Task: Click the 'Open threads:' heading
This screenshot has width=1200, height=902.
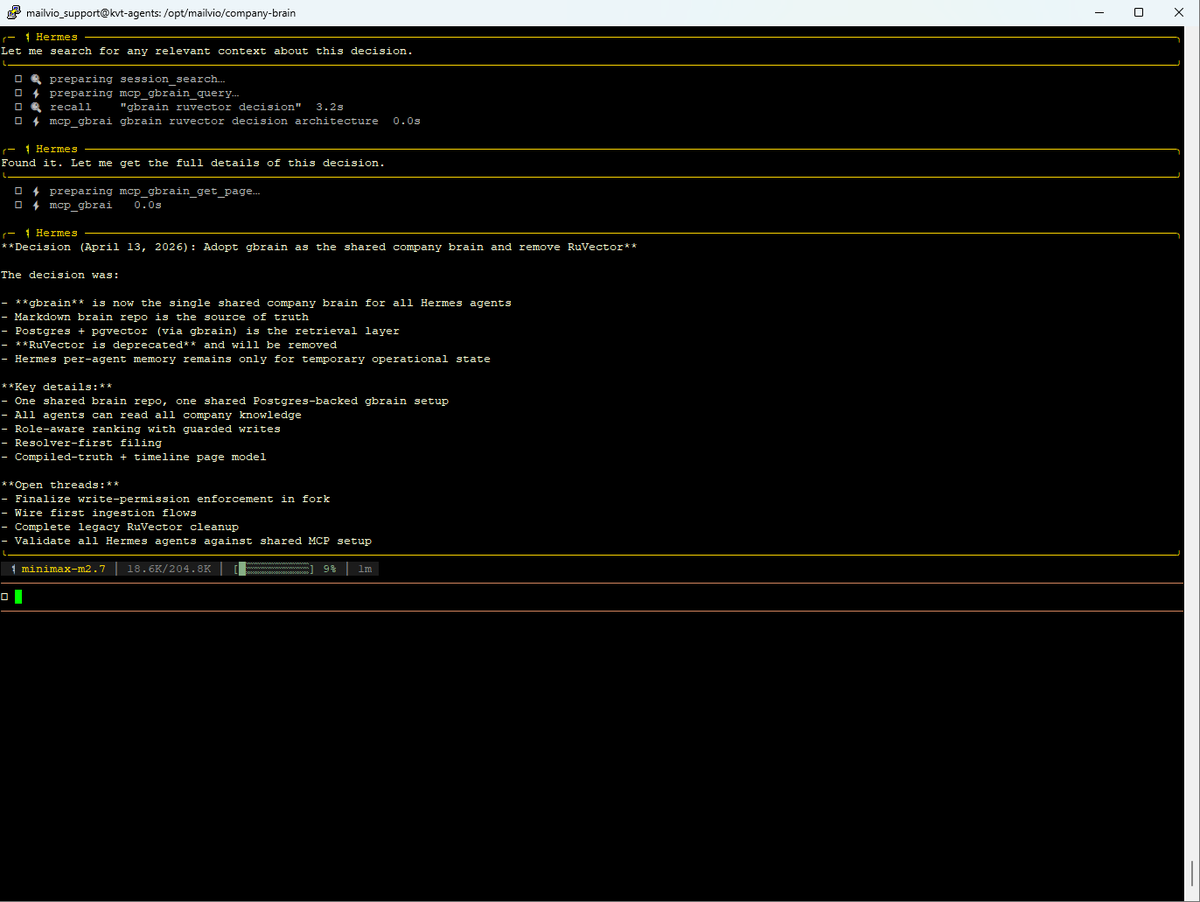Action: 60,485
